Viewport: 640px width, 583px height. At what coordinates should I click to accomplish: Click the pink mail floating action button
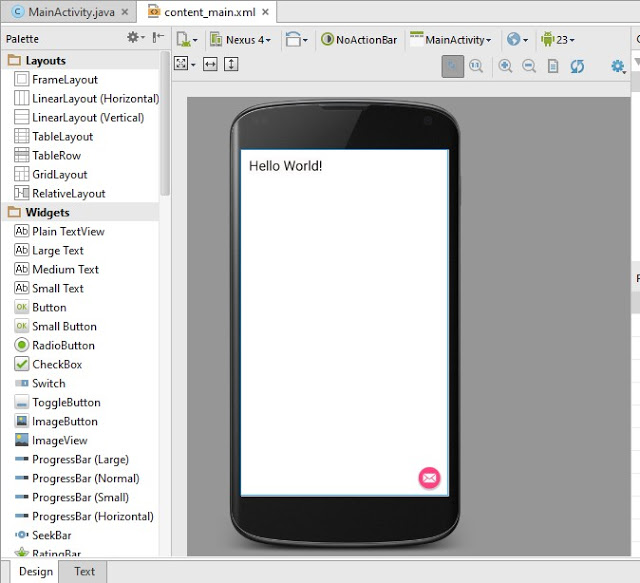click(429, 478)
